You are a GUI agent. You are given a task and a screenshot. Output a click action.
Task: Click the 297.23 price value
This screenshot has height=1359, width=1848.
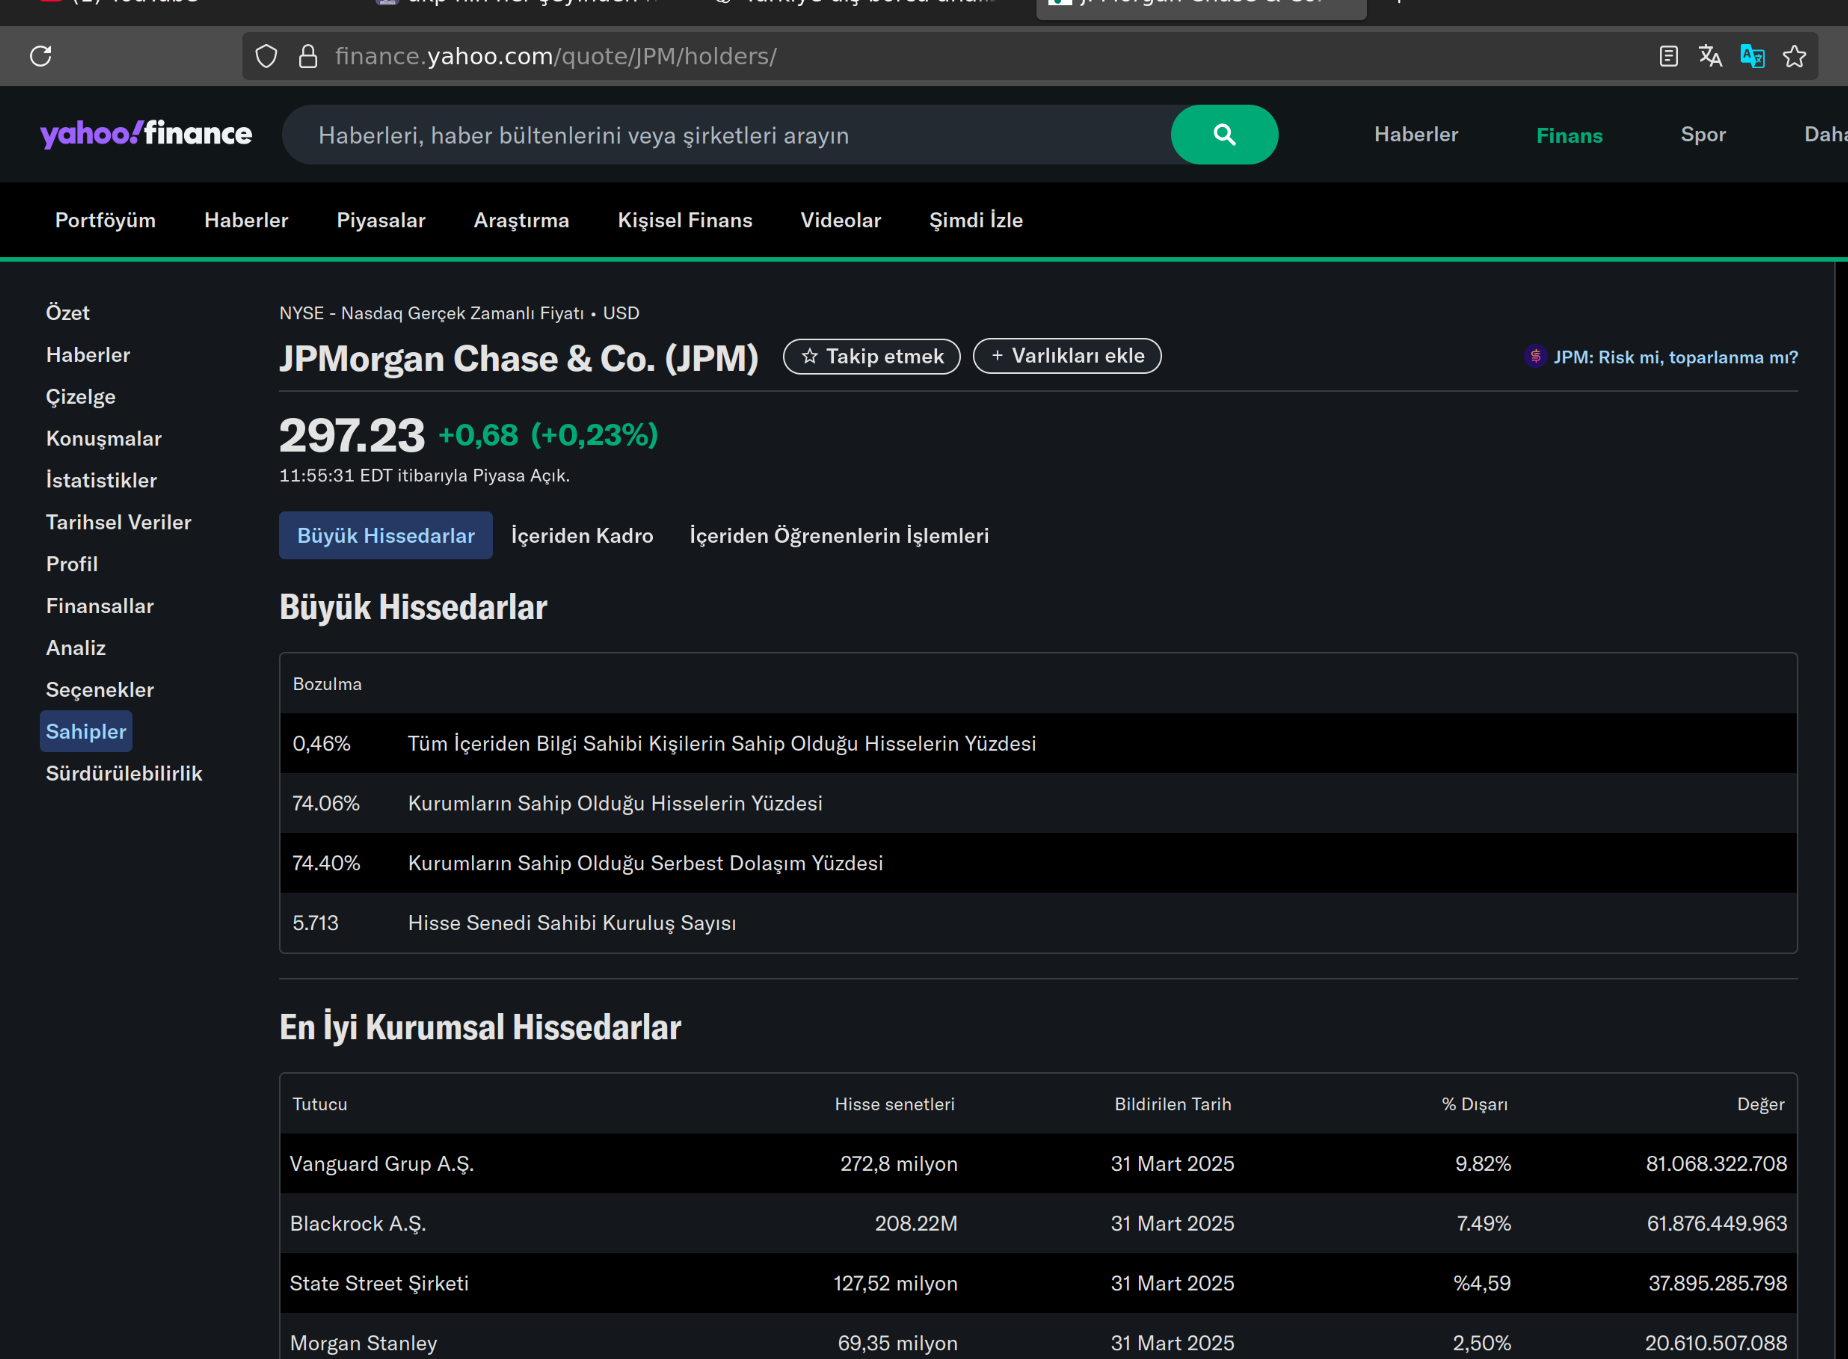352,435
